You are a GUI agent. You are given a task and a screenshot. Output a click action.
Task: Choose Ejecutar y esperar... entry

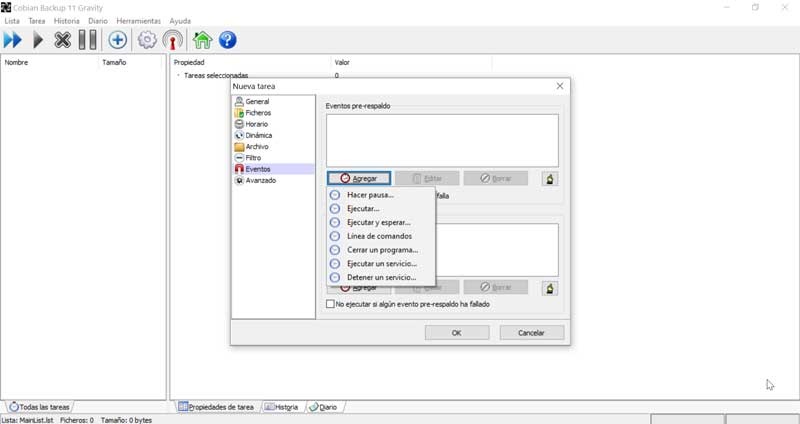(x=381, y=222)
